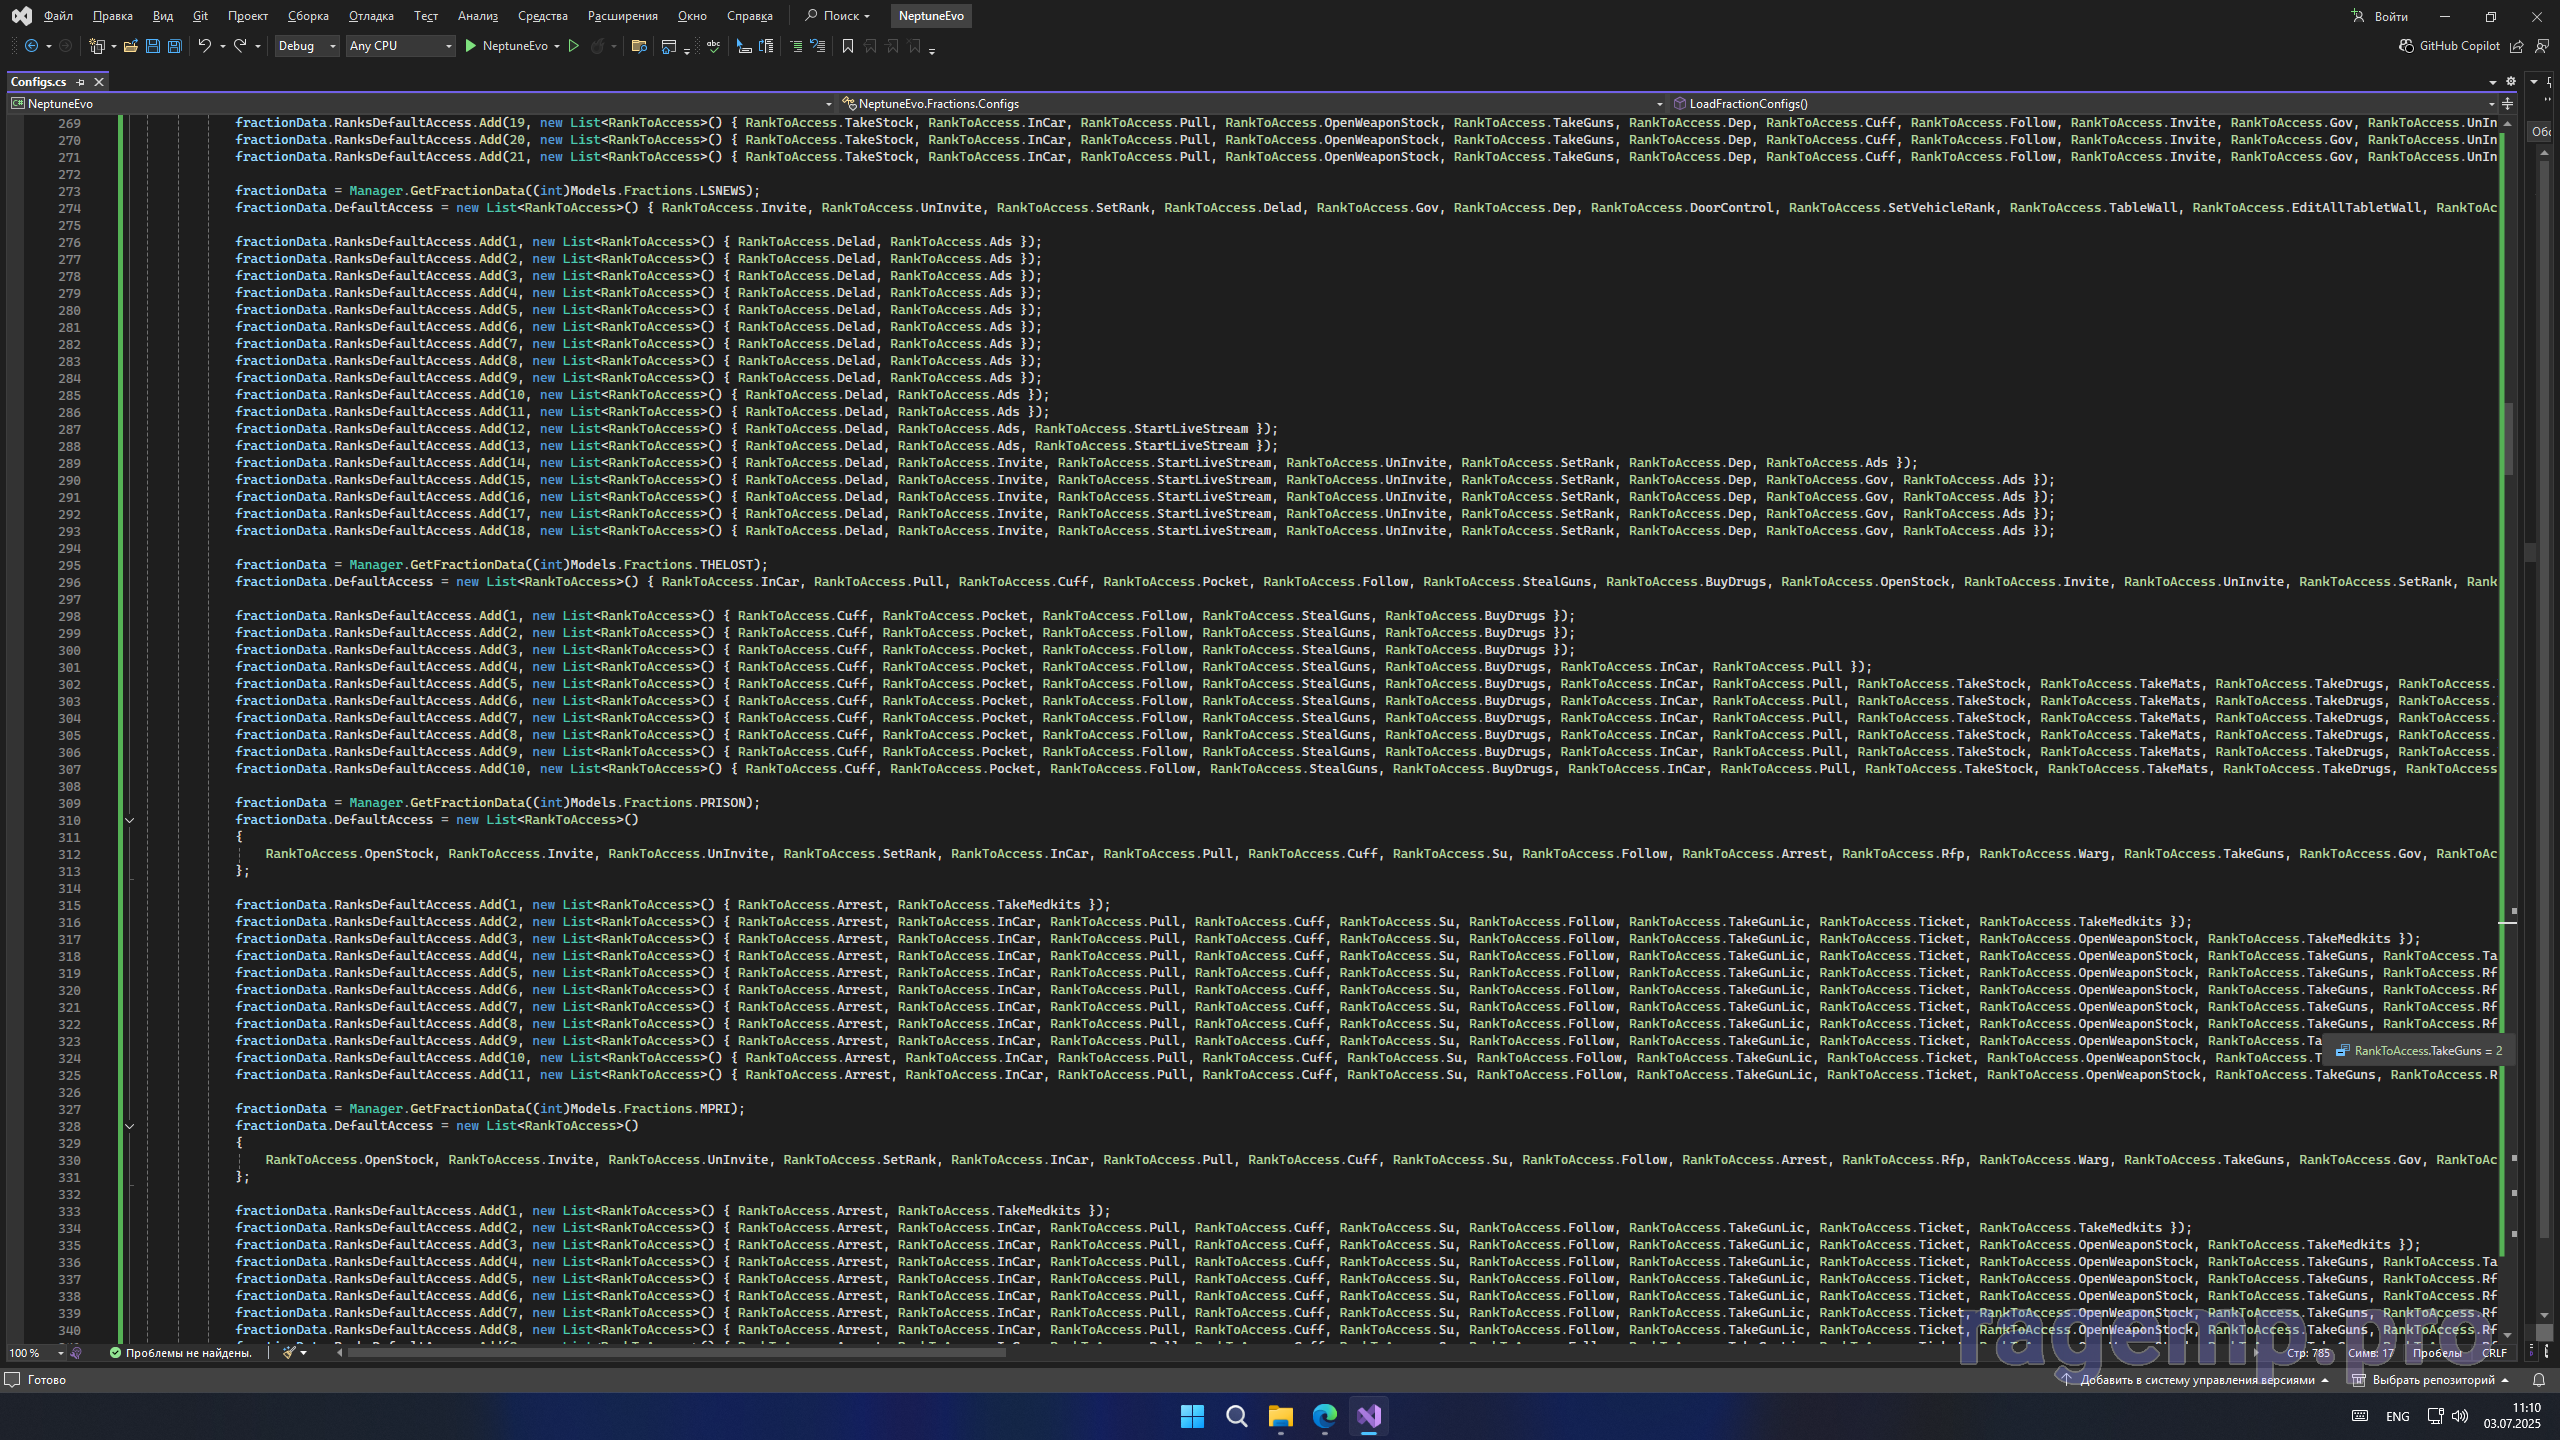The width and height of the screenshot is (2560, 1440).
Task: Click Выбрать репозиторий in status bar
Action: pos(2432,1380)
